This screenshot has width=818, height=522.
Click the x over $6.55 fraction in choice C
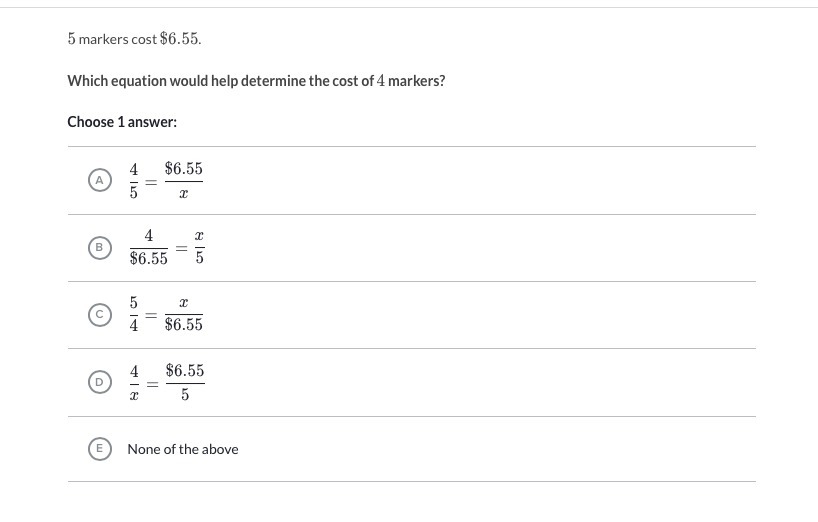click(x=184, y=314)
